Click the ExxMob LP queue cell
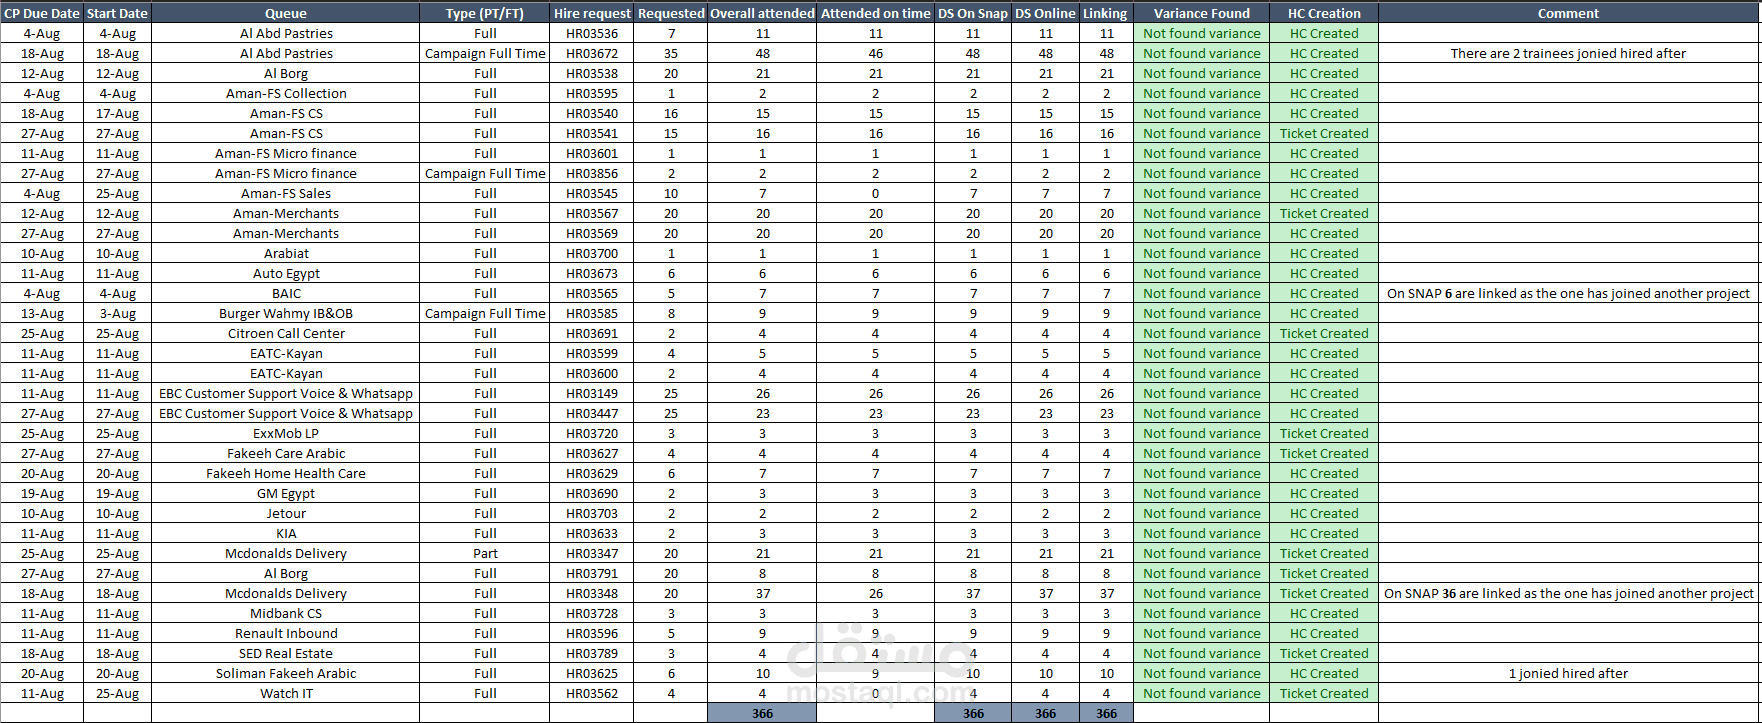Image resolution: width=1762 pixels, height=723 pixels. [286, 433]
